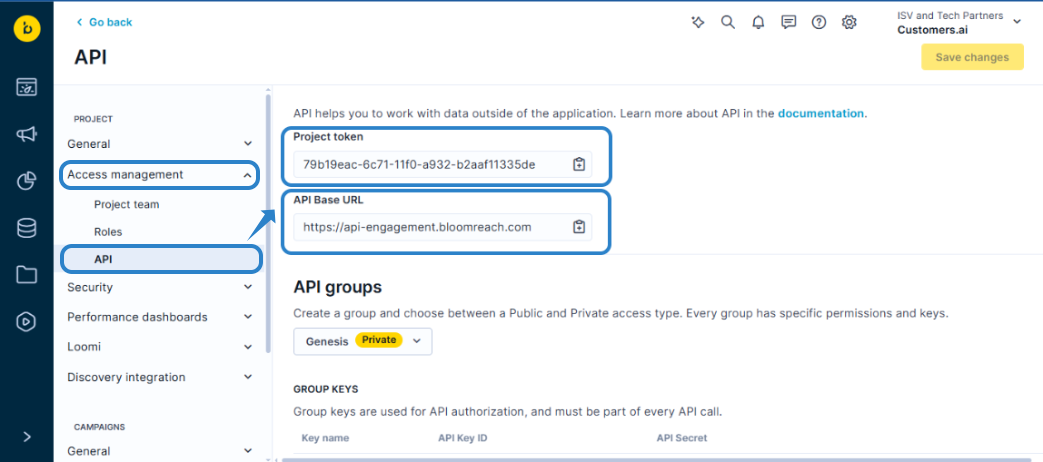
Task: Open notifications bell icon
Action: pos(758,22)
